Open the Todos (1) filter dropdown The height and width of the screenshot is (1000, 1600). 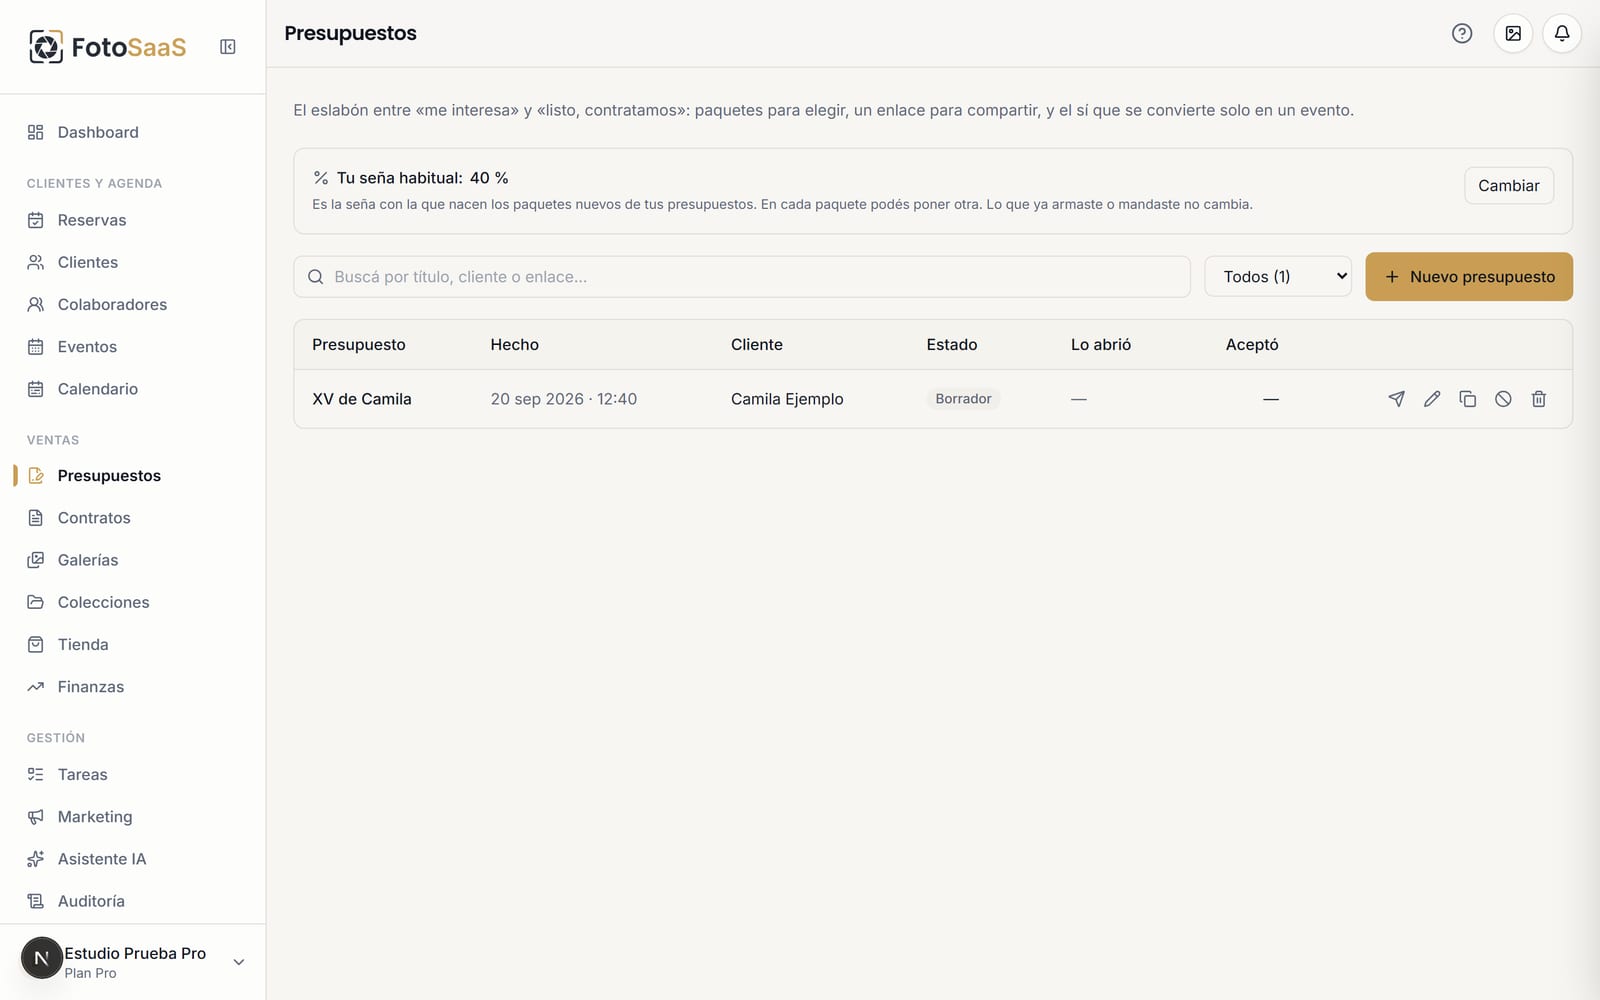(x=1278, y=277)
